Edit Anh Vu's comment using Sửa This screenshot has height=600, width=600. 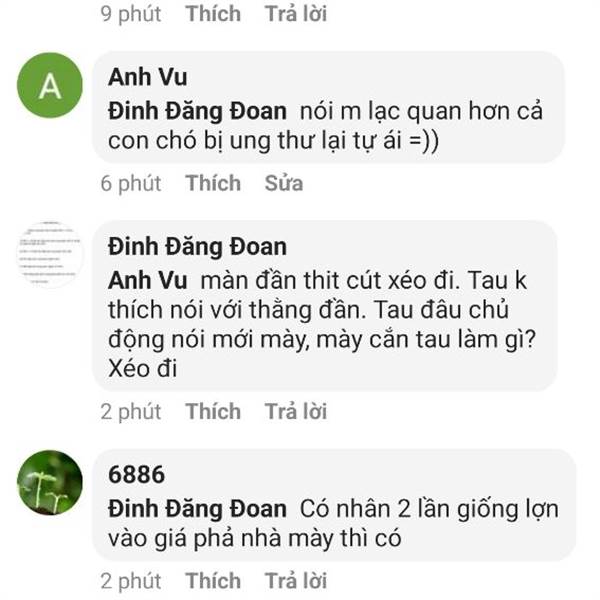click(x=284, y=183)
